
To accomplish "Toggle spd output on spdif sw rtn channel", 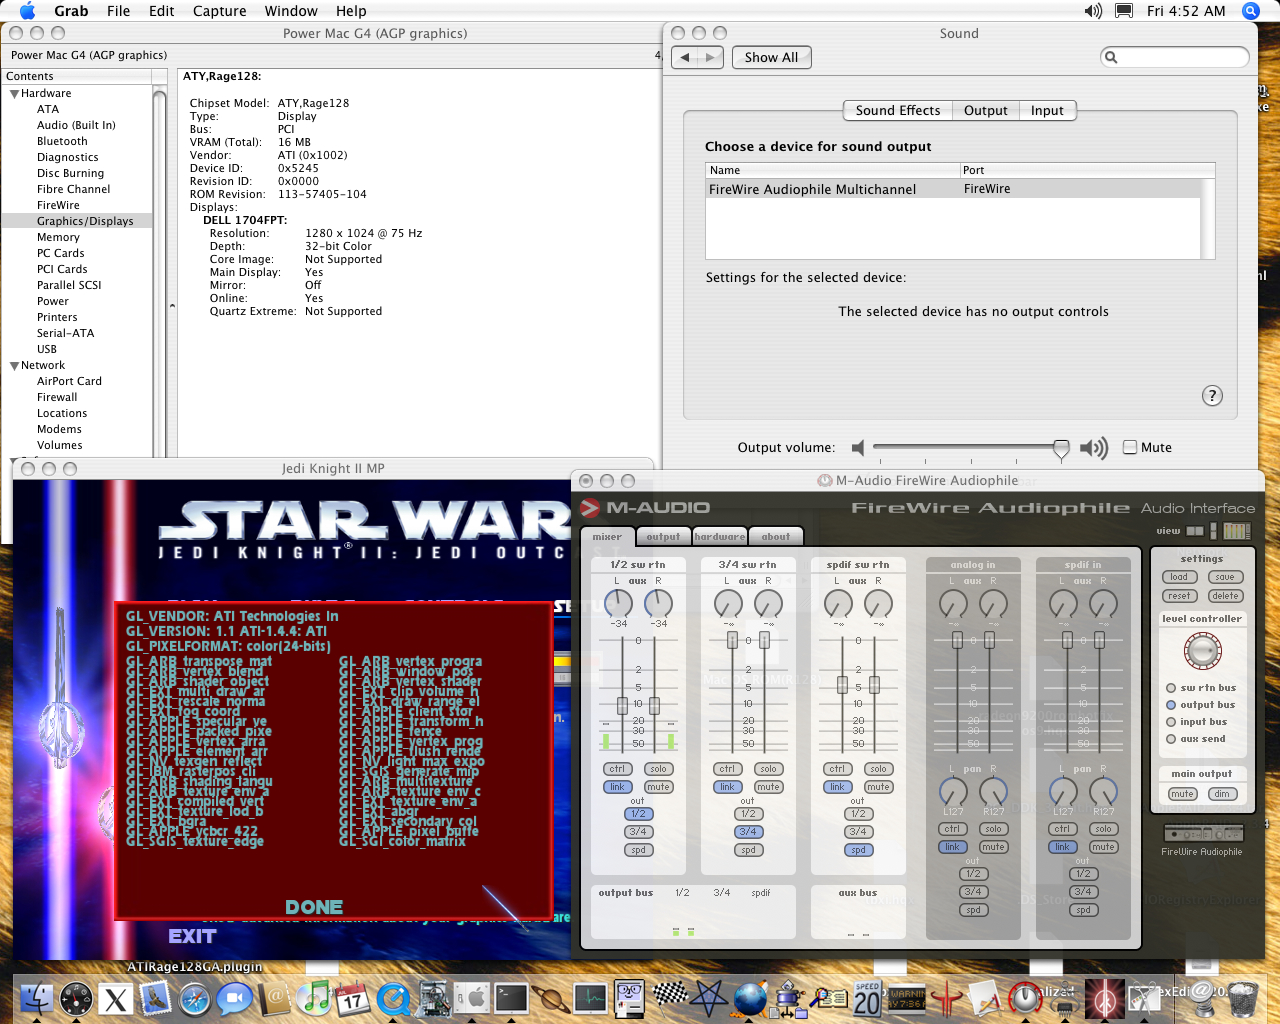I will pyautogui.click(x=858, y=850).
